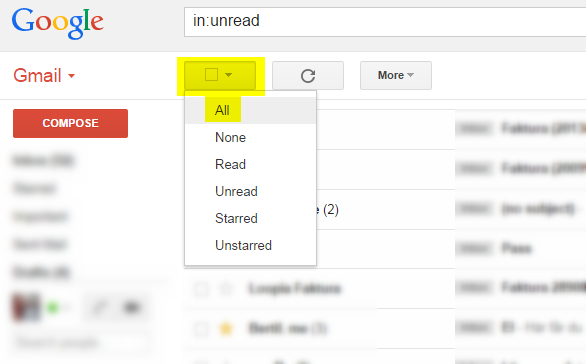Click the yellow star on the email row
Screen dimensions: 586x364
click(226, 328)
